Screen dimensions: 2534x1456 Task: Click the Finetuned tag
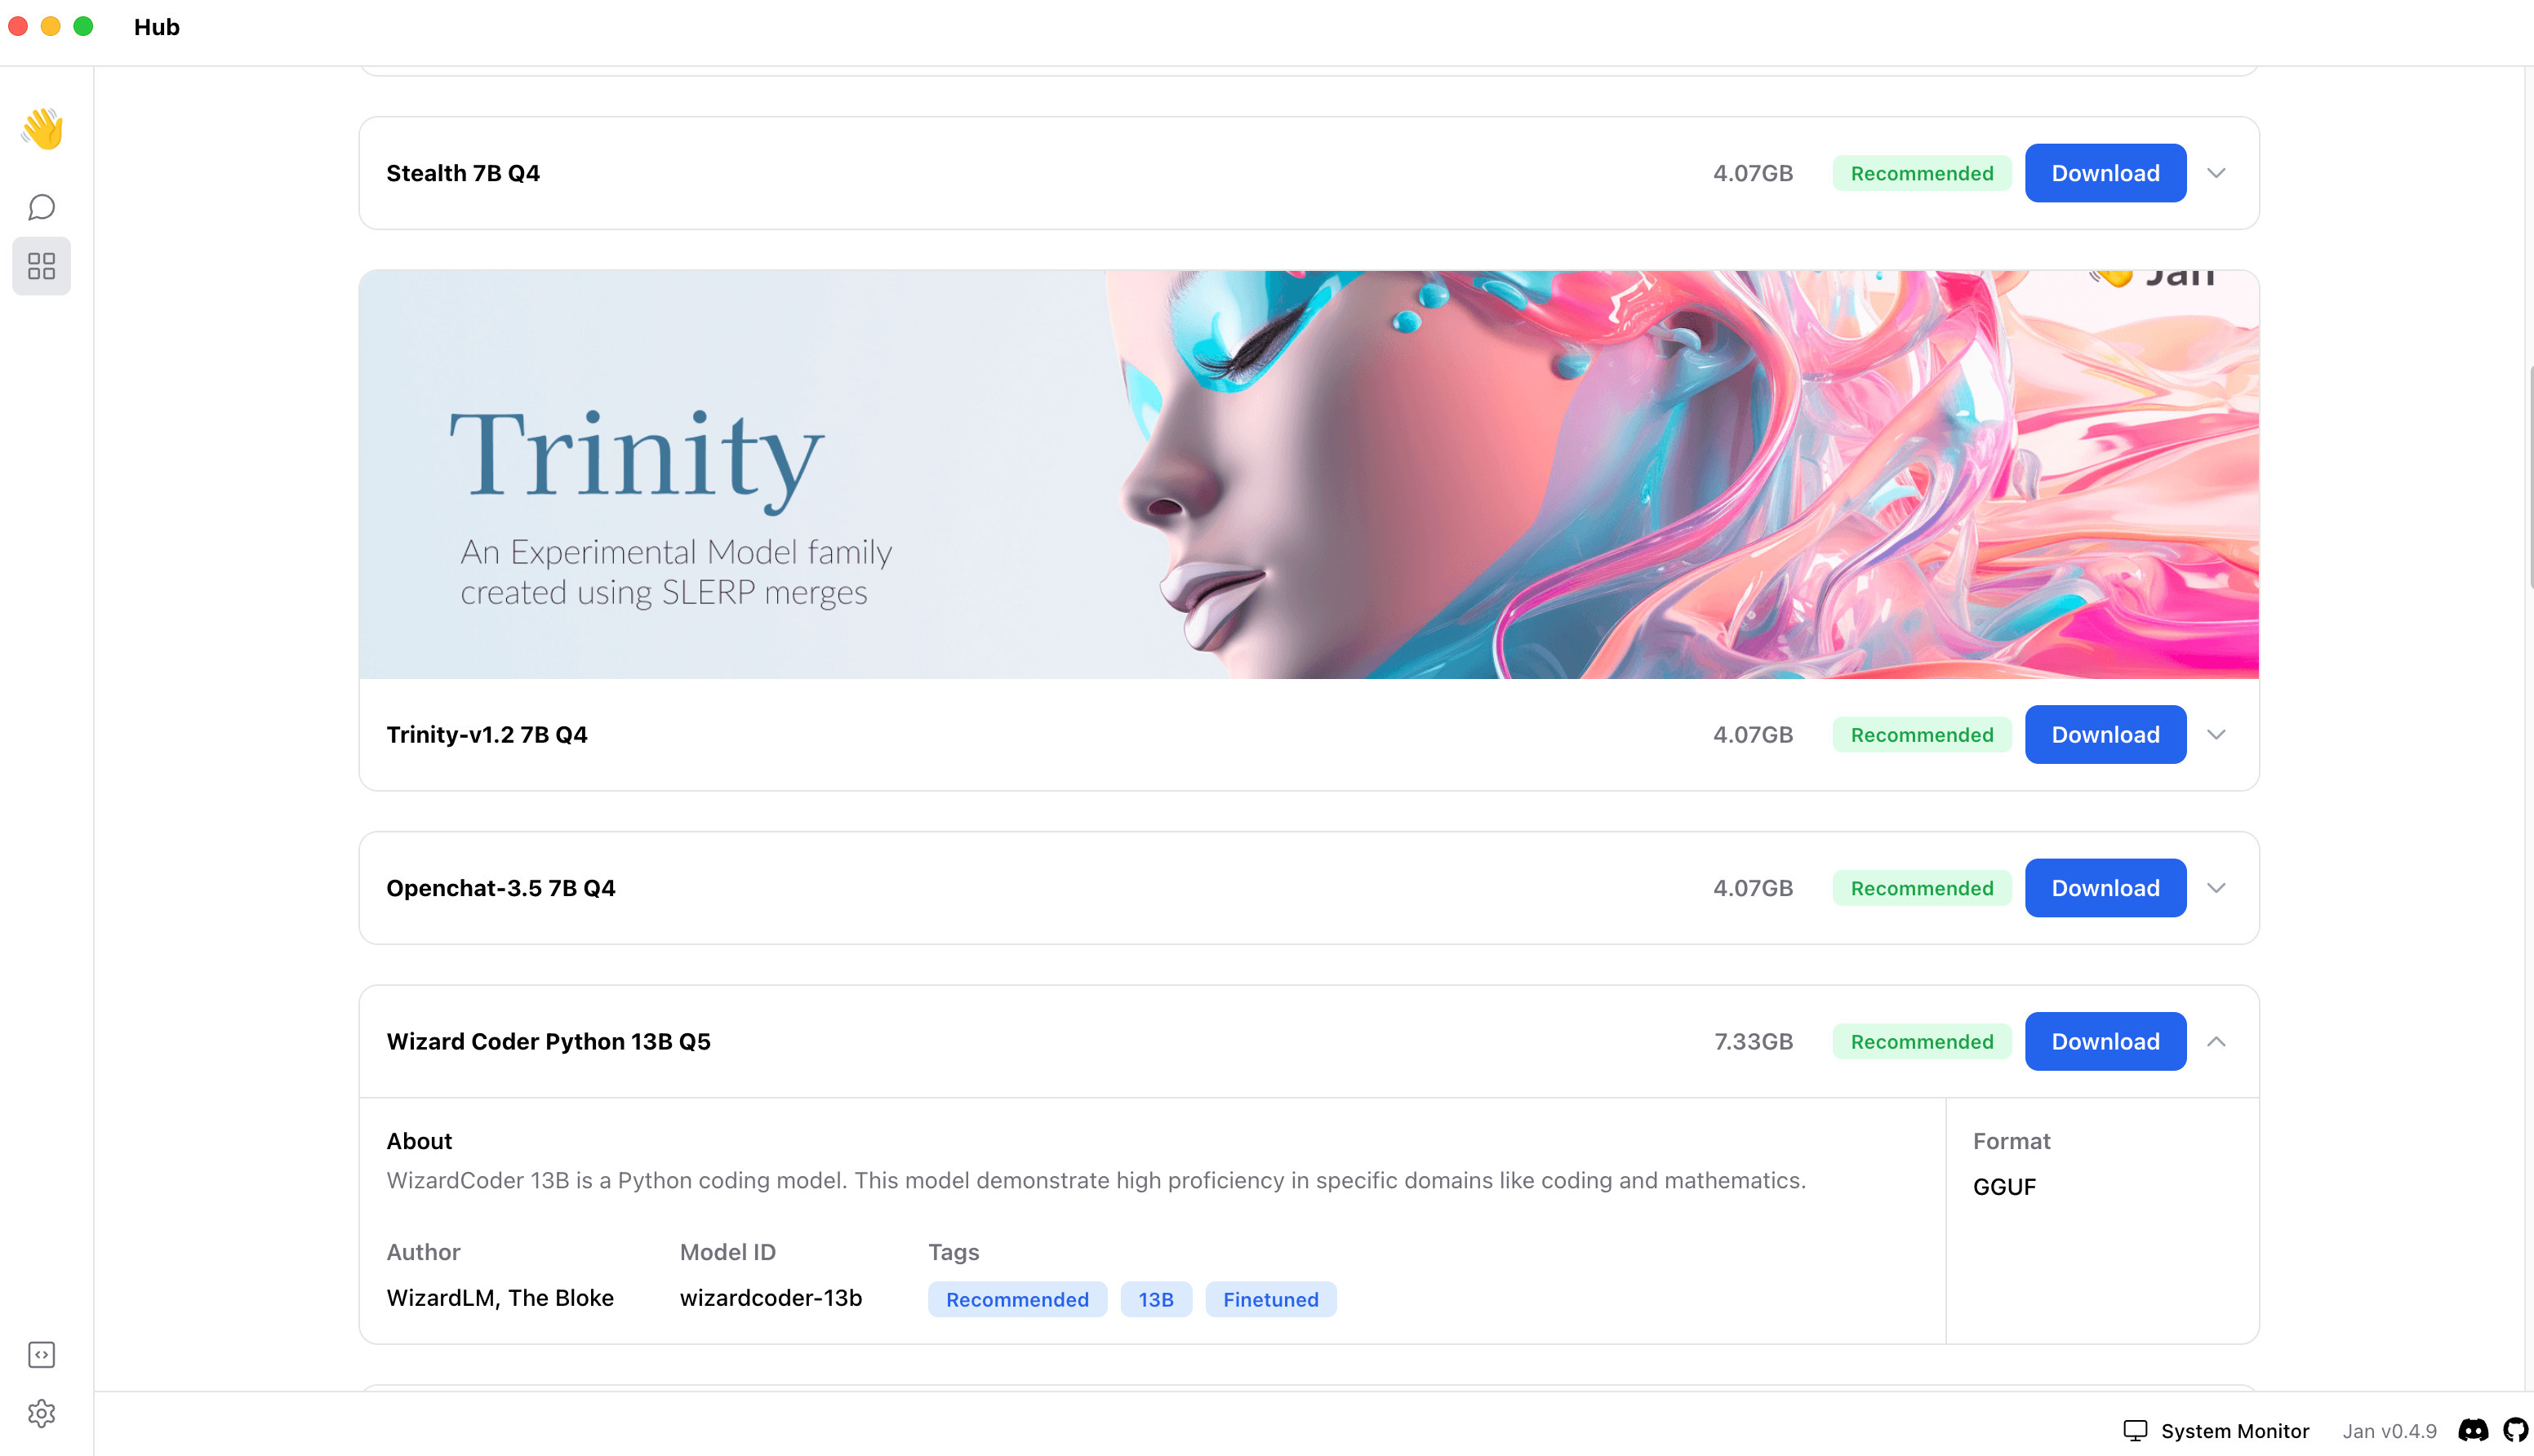1270,1299
